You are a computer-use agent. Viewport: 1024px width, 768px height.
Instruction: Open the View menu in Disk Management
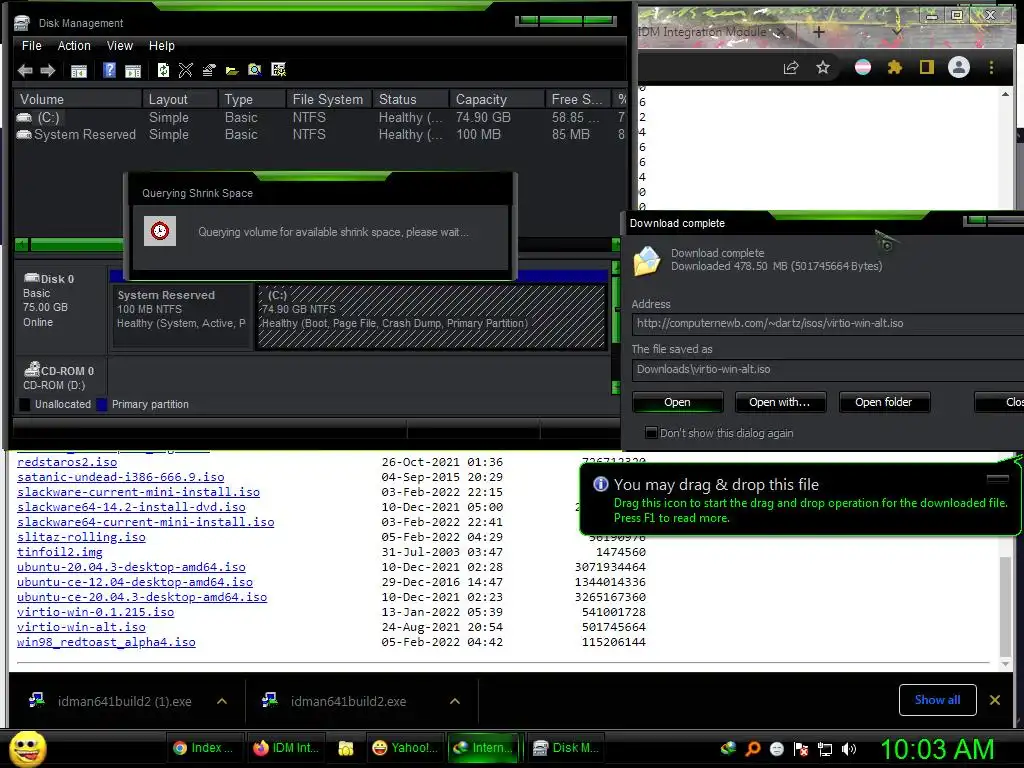click(x=120, y=46)
